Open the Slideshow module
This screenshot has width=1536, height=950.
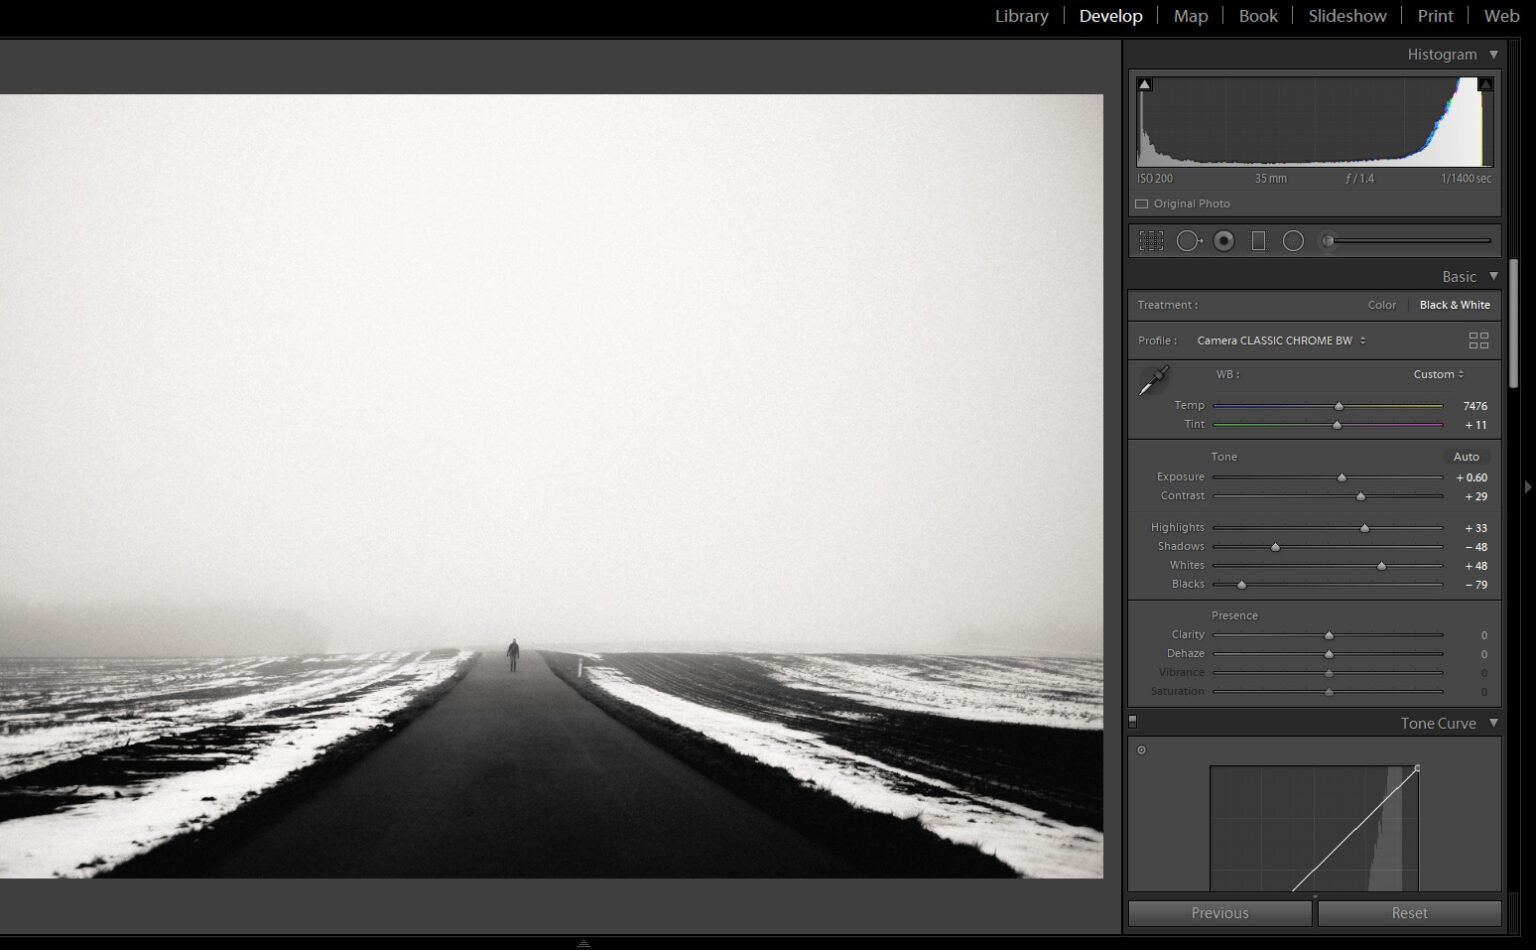1346,16
